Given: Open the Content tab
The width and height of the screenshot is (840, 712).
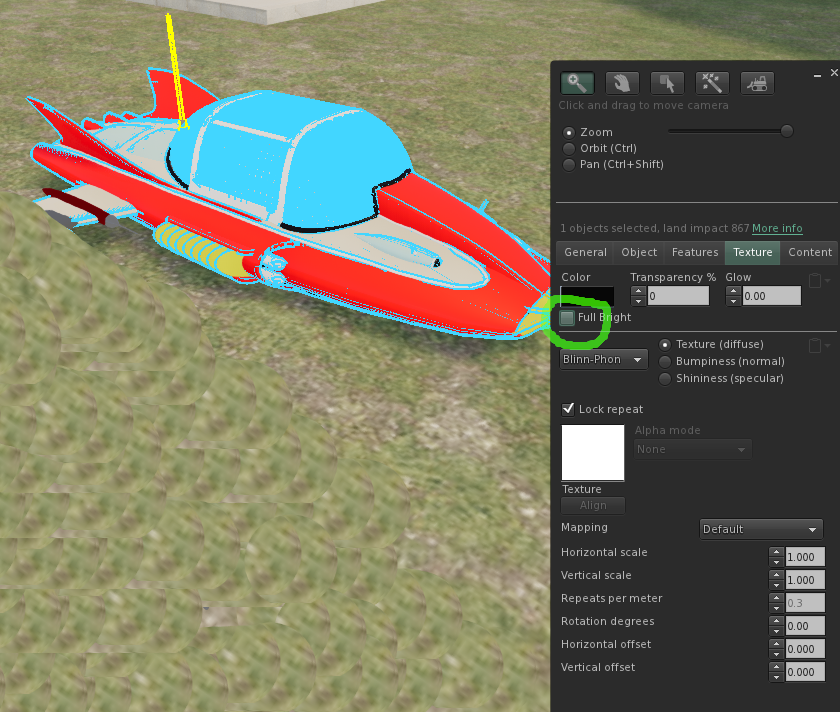Looking at the screenshot, I should 809,252.
